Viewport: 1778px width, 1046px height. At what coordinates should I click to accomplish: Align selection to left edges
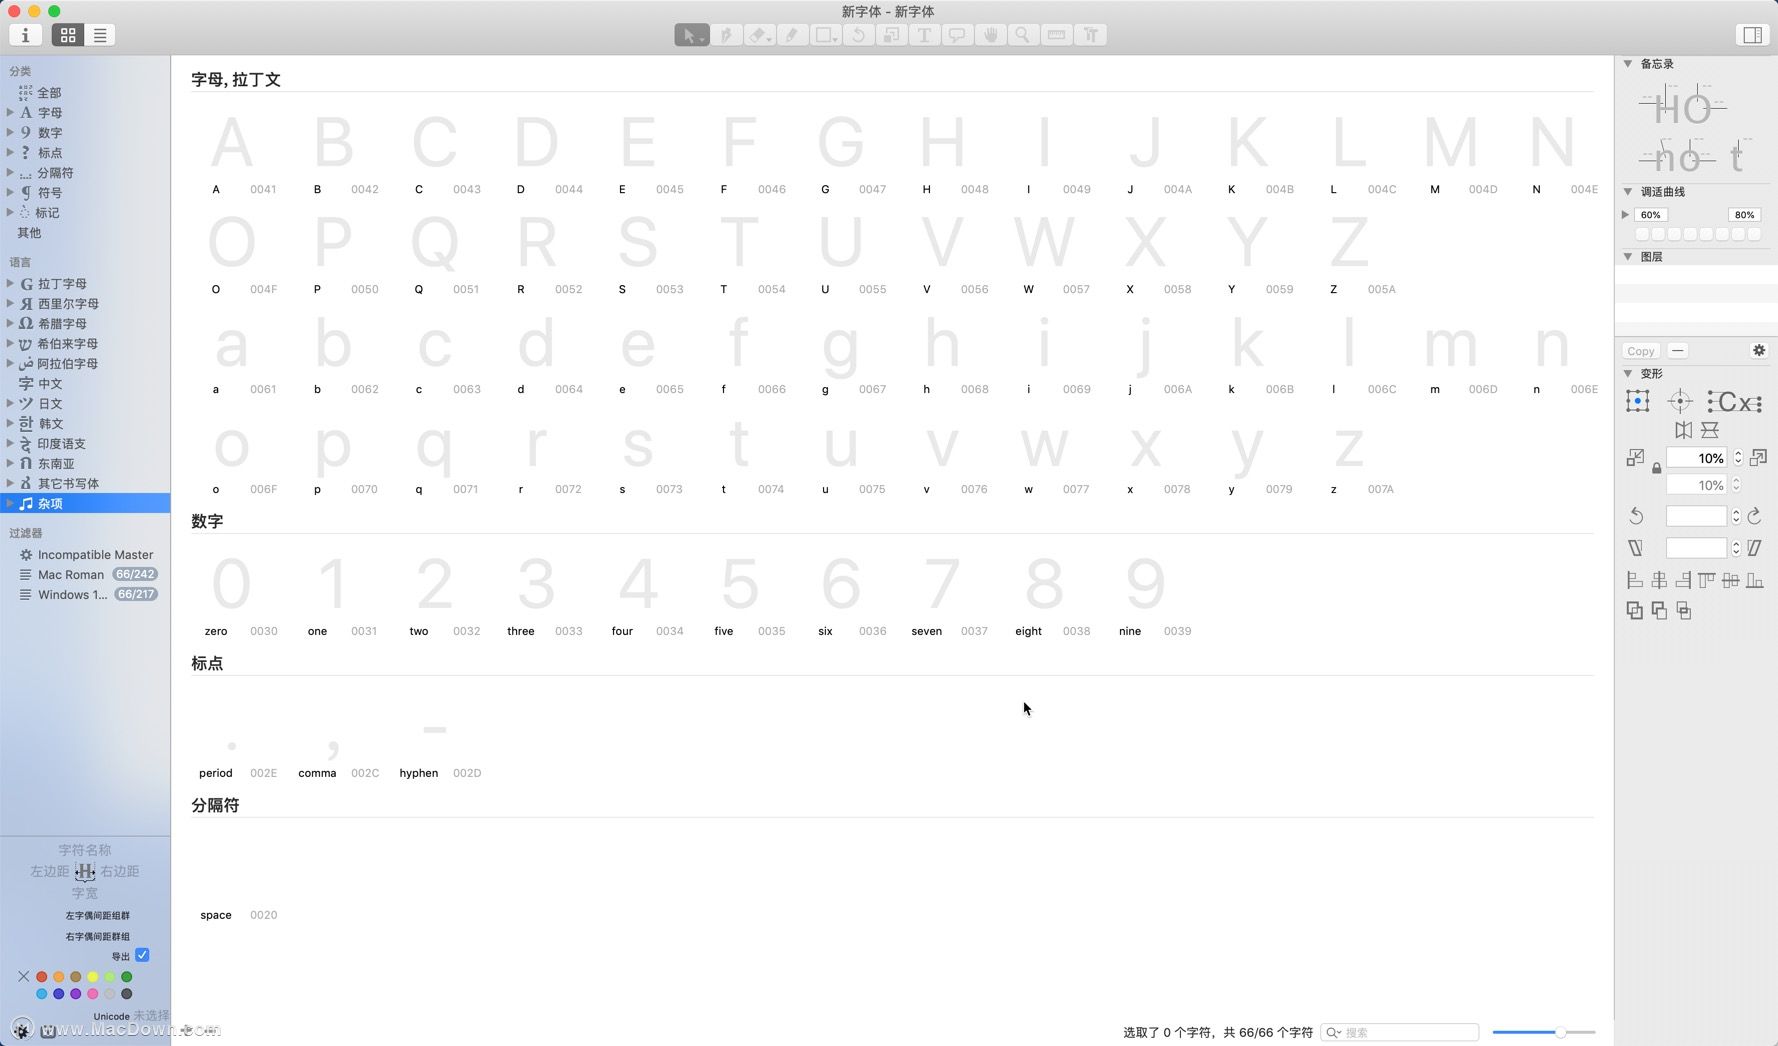pos(1635,580)
